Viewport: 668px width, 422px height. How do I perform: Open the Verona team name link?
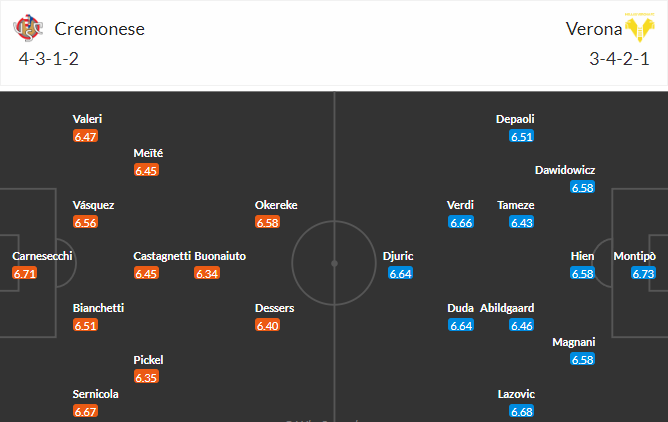click(594, 29)
